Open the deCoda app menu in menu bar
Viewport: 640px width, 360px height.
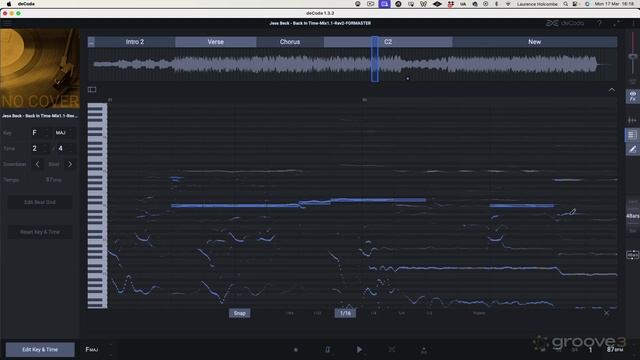pos(26,4)
